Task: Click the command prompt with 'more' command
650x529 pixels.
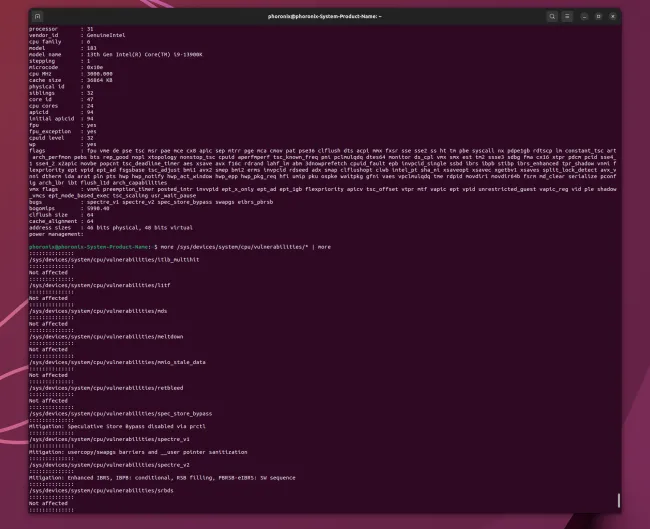Action: 180,247
